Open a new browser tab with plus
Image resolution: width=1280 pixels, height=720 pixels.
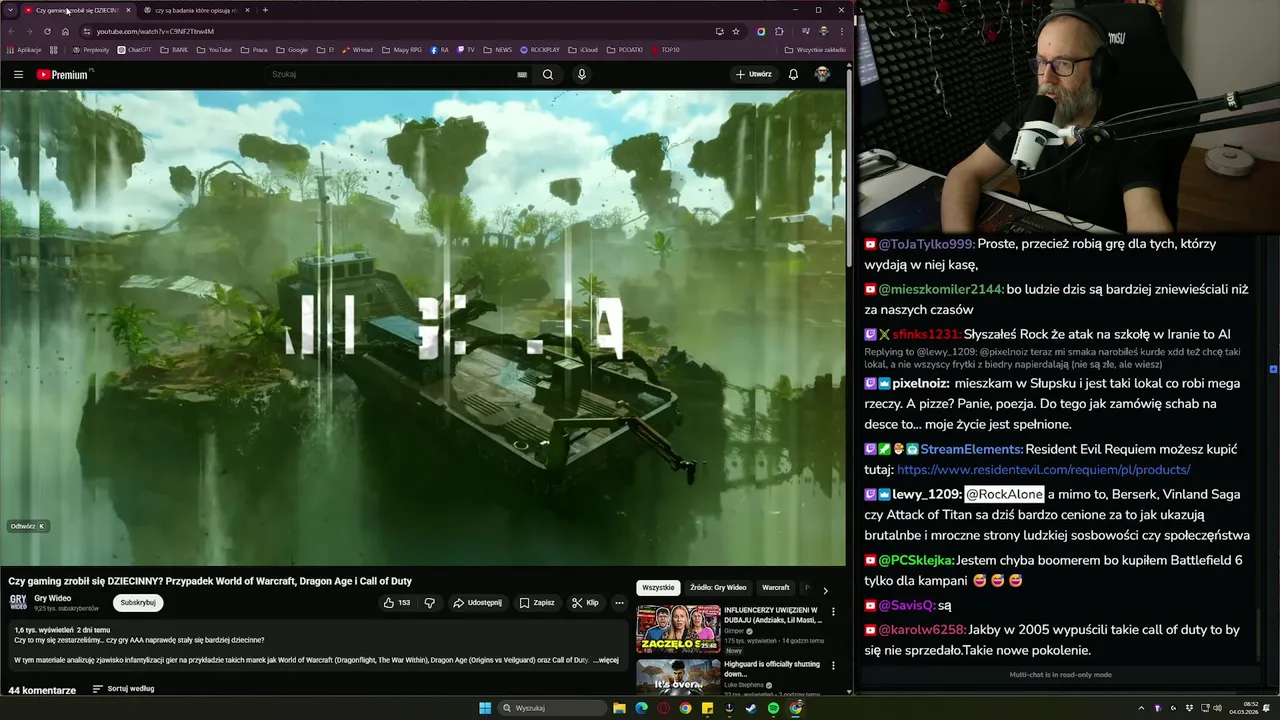pyautogui.click(x=265, y=10)
